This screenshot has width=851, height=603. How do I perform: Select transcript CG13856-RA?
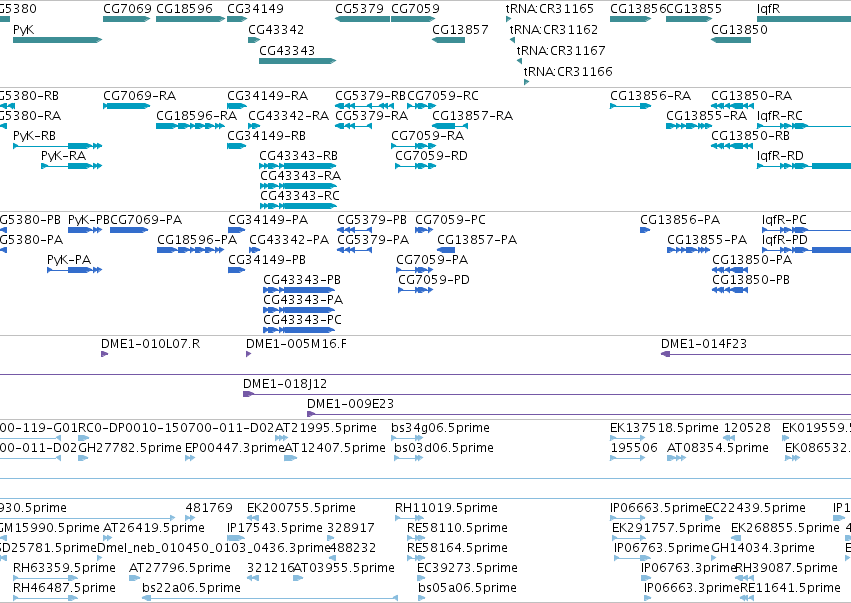tap(630, 106)
